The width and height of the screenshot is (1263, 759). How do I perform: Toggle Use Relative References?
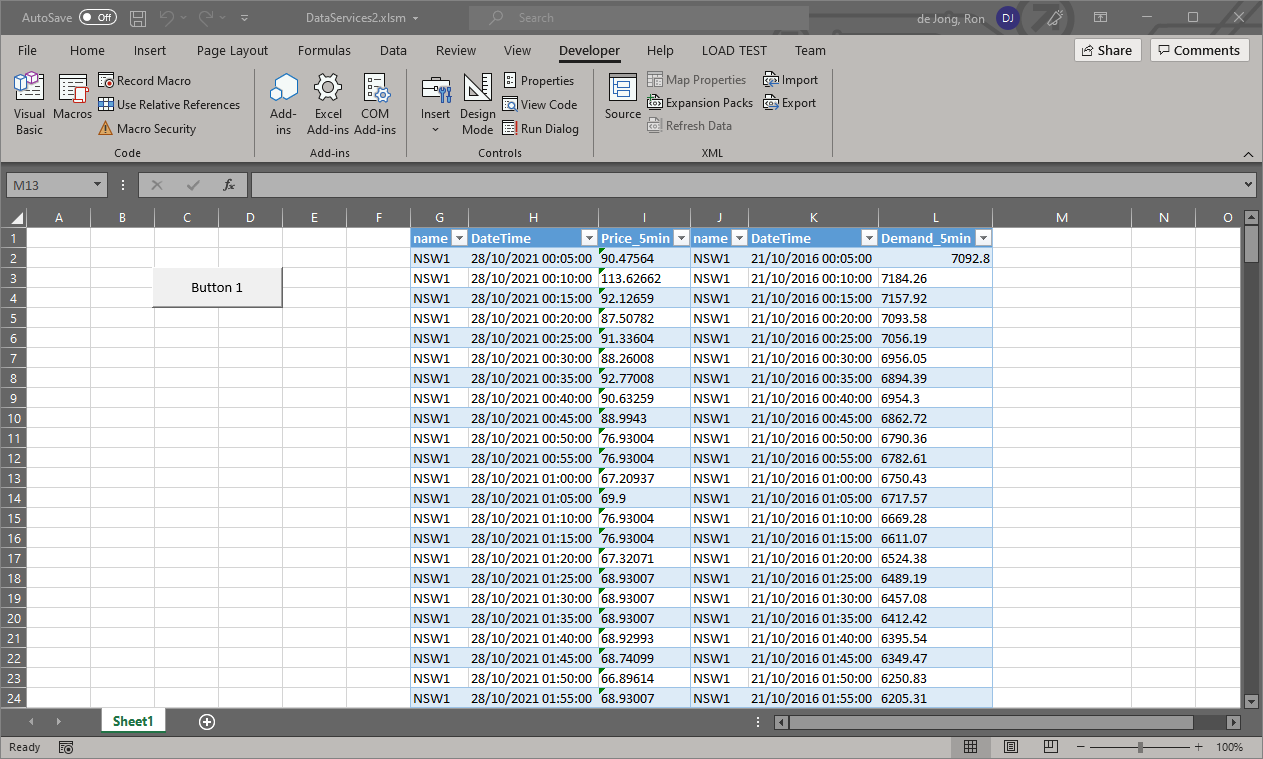click(169, 105)
